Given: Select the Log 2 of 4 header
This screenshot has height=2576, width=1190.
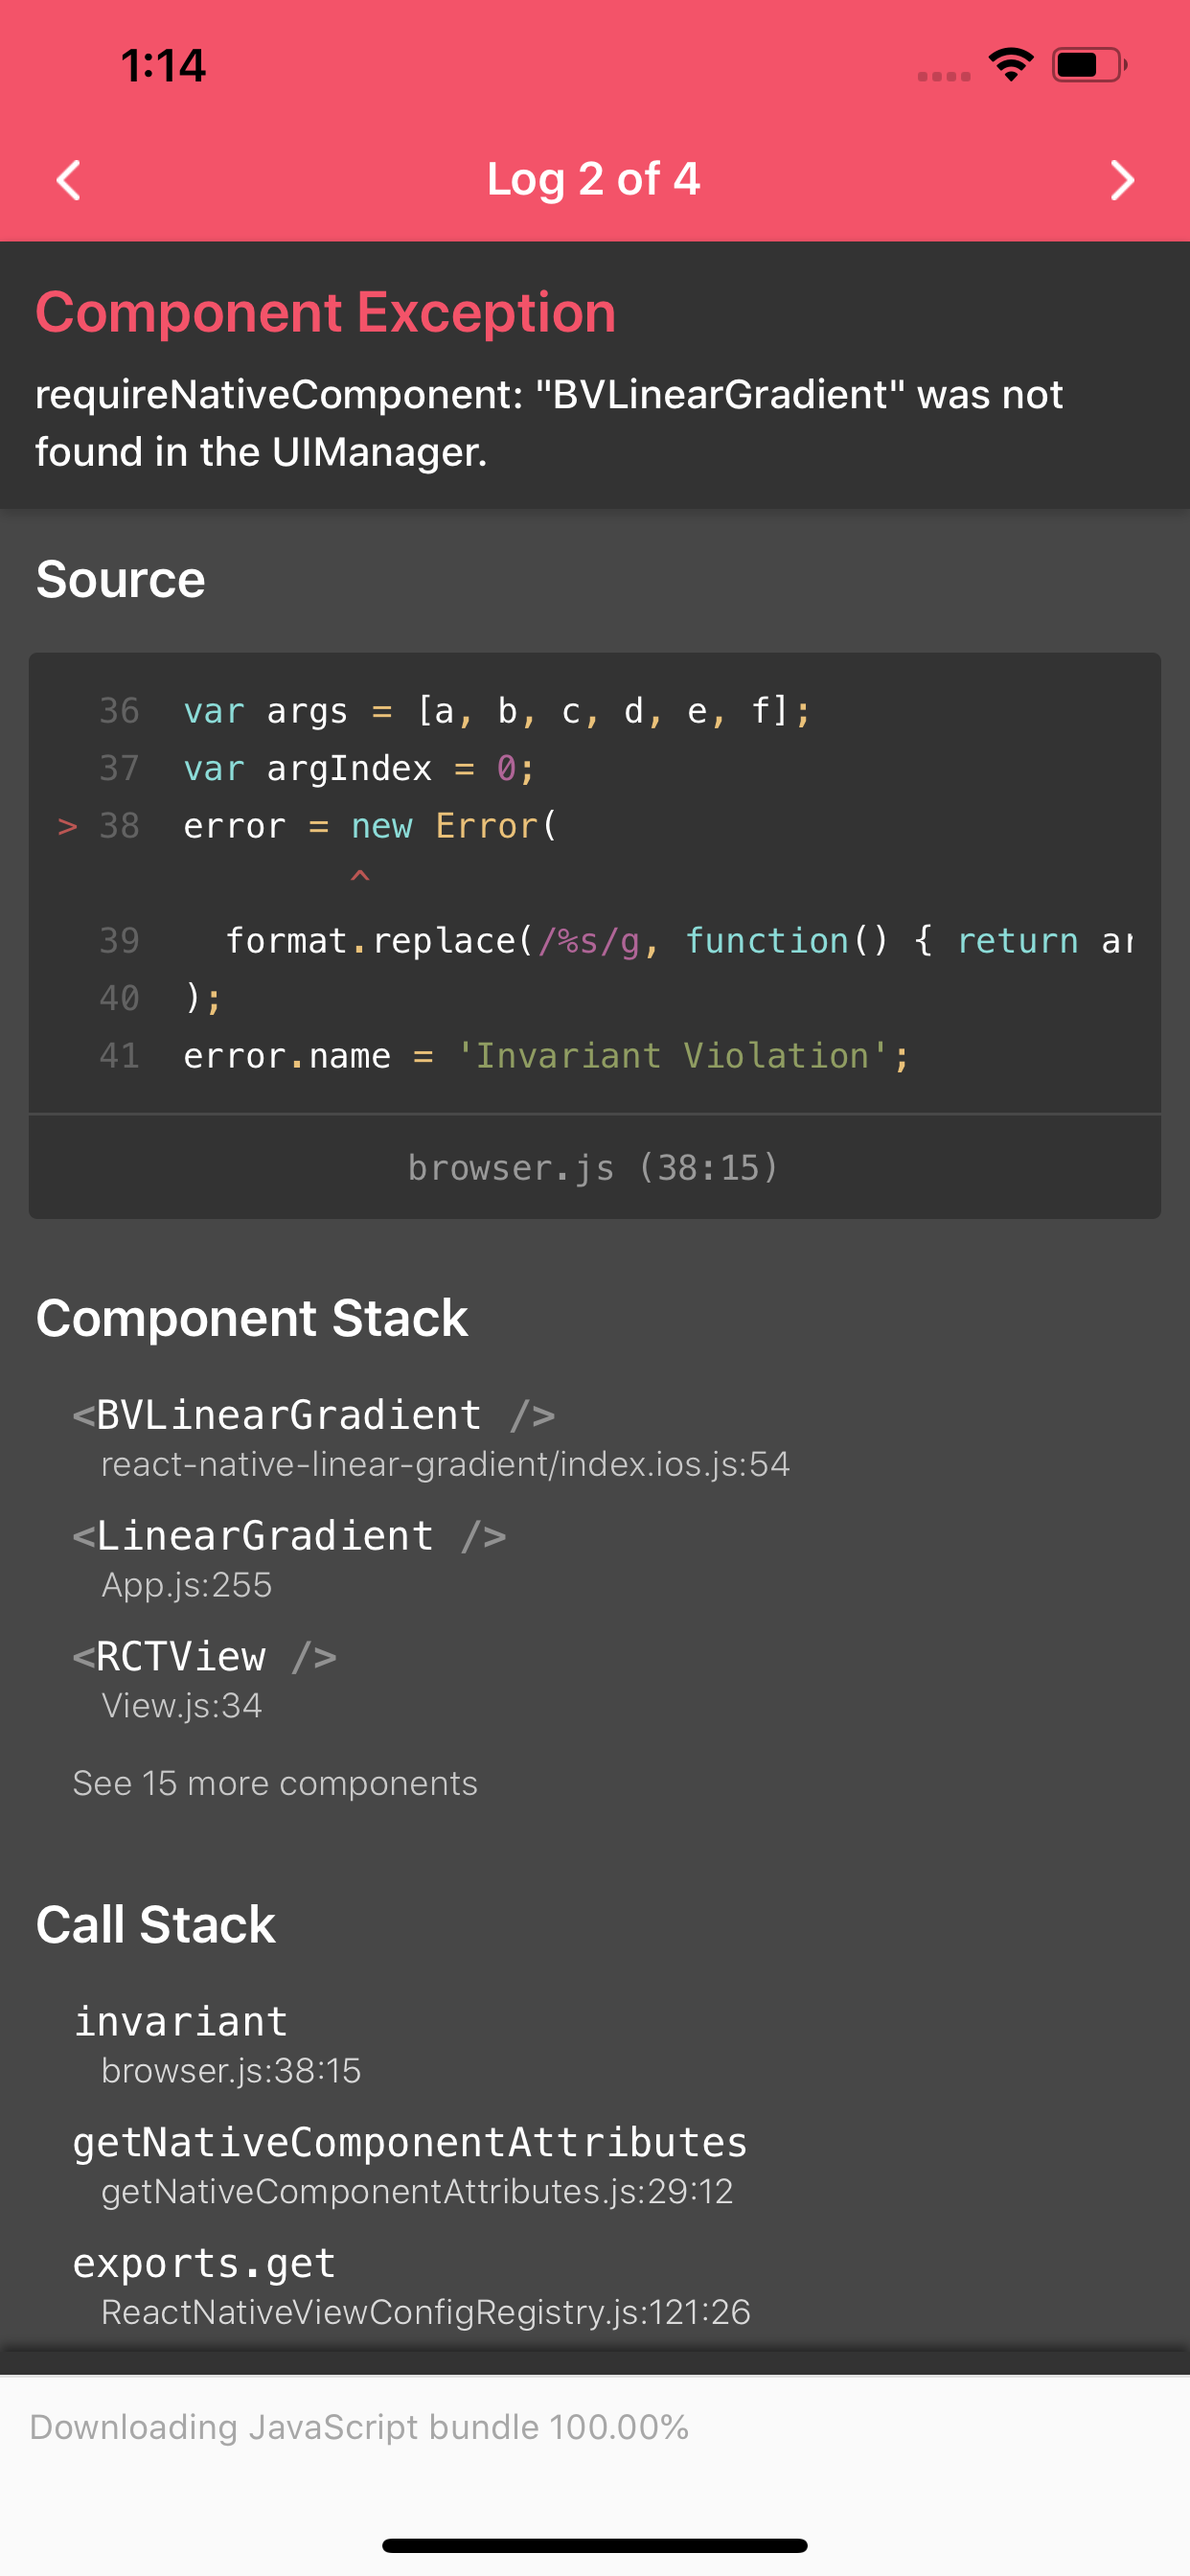Looking at the screenshot, I should [594, 180].
